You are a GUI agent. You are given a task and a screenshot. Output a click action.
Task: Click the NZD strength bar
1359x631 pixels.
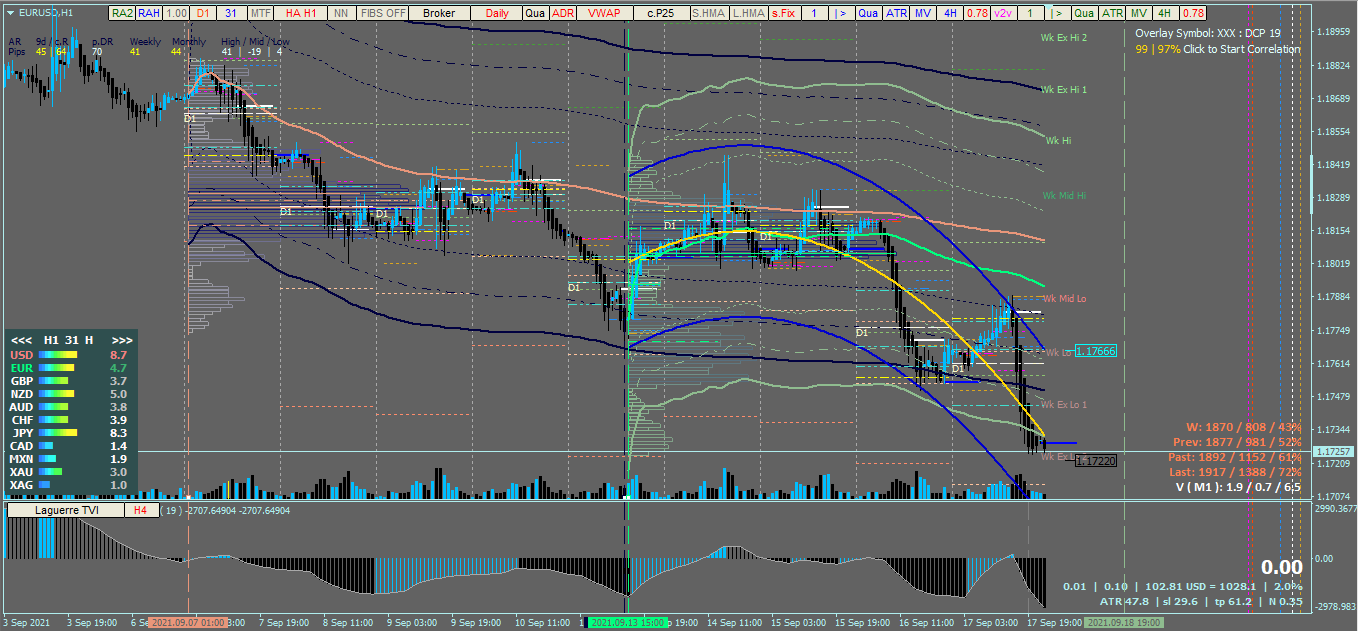tap(54, 394)
